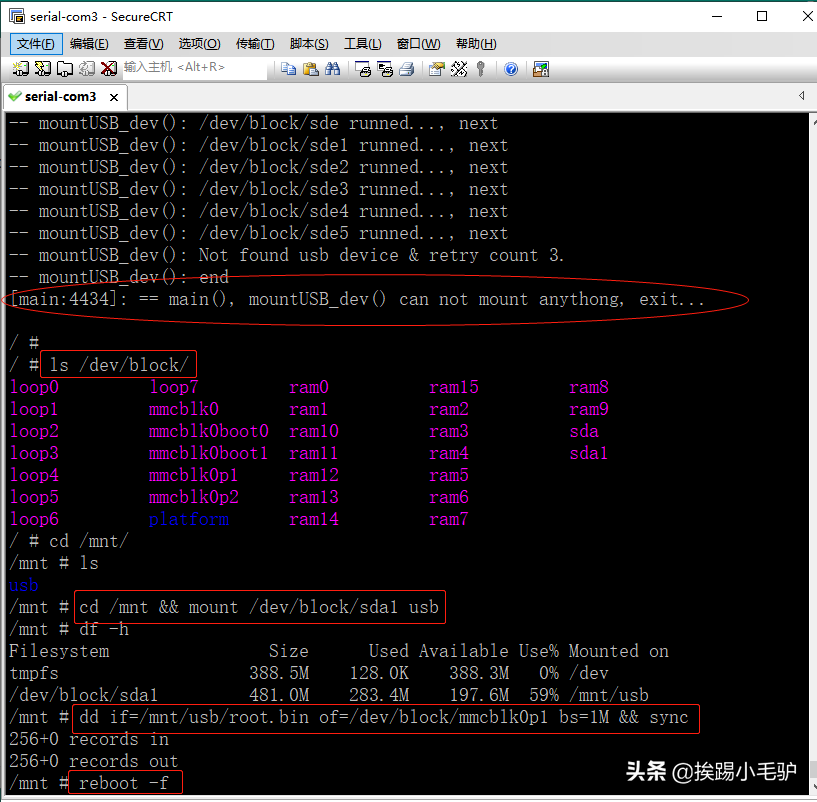Click 'Not found usb device' log line

[286, 255]
